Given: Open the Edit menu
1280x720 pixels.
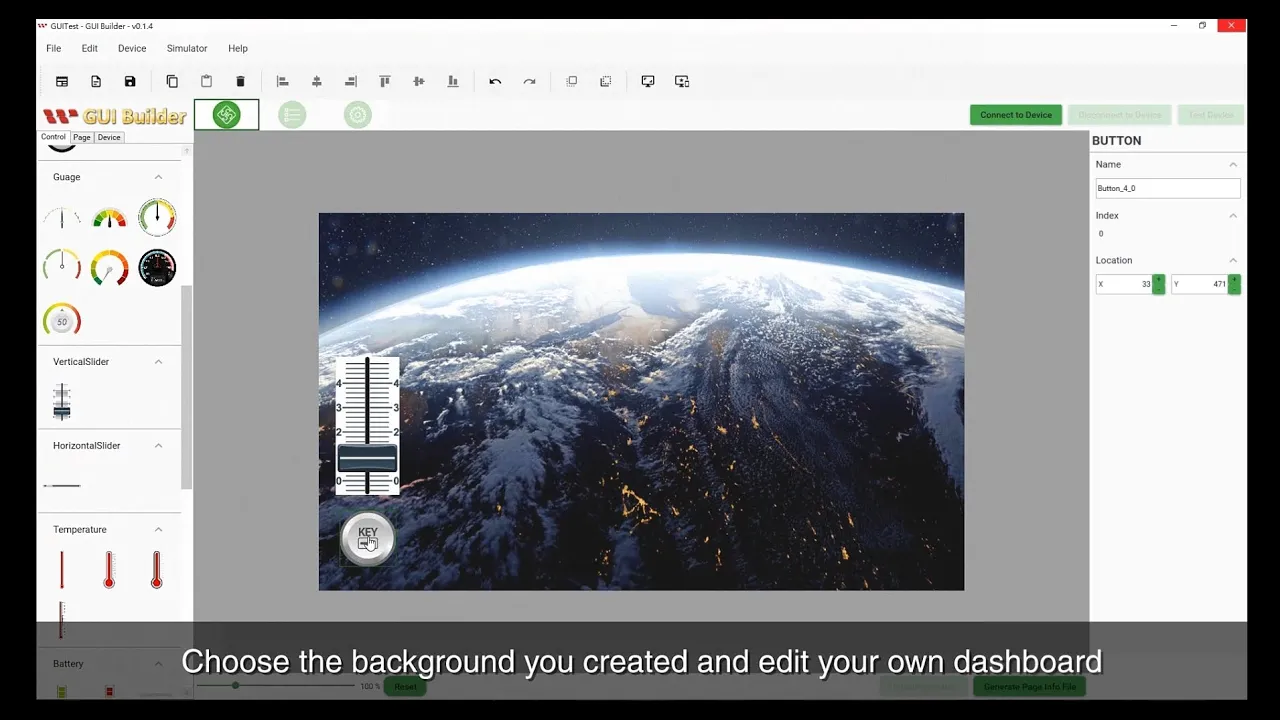Looking at the screenshot, I should [x=90, y=48].
